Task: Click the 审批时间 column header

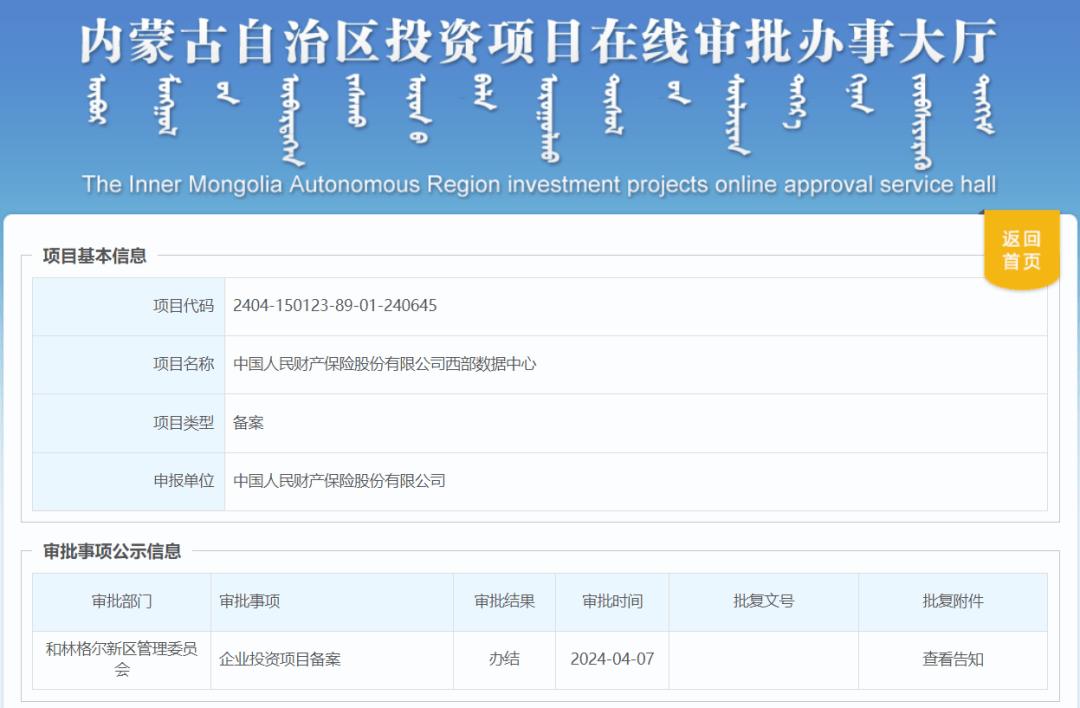Action: [612, 602]
